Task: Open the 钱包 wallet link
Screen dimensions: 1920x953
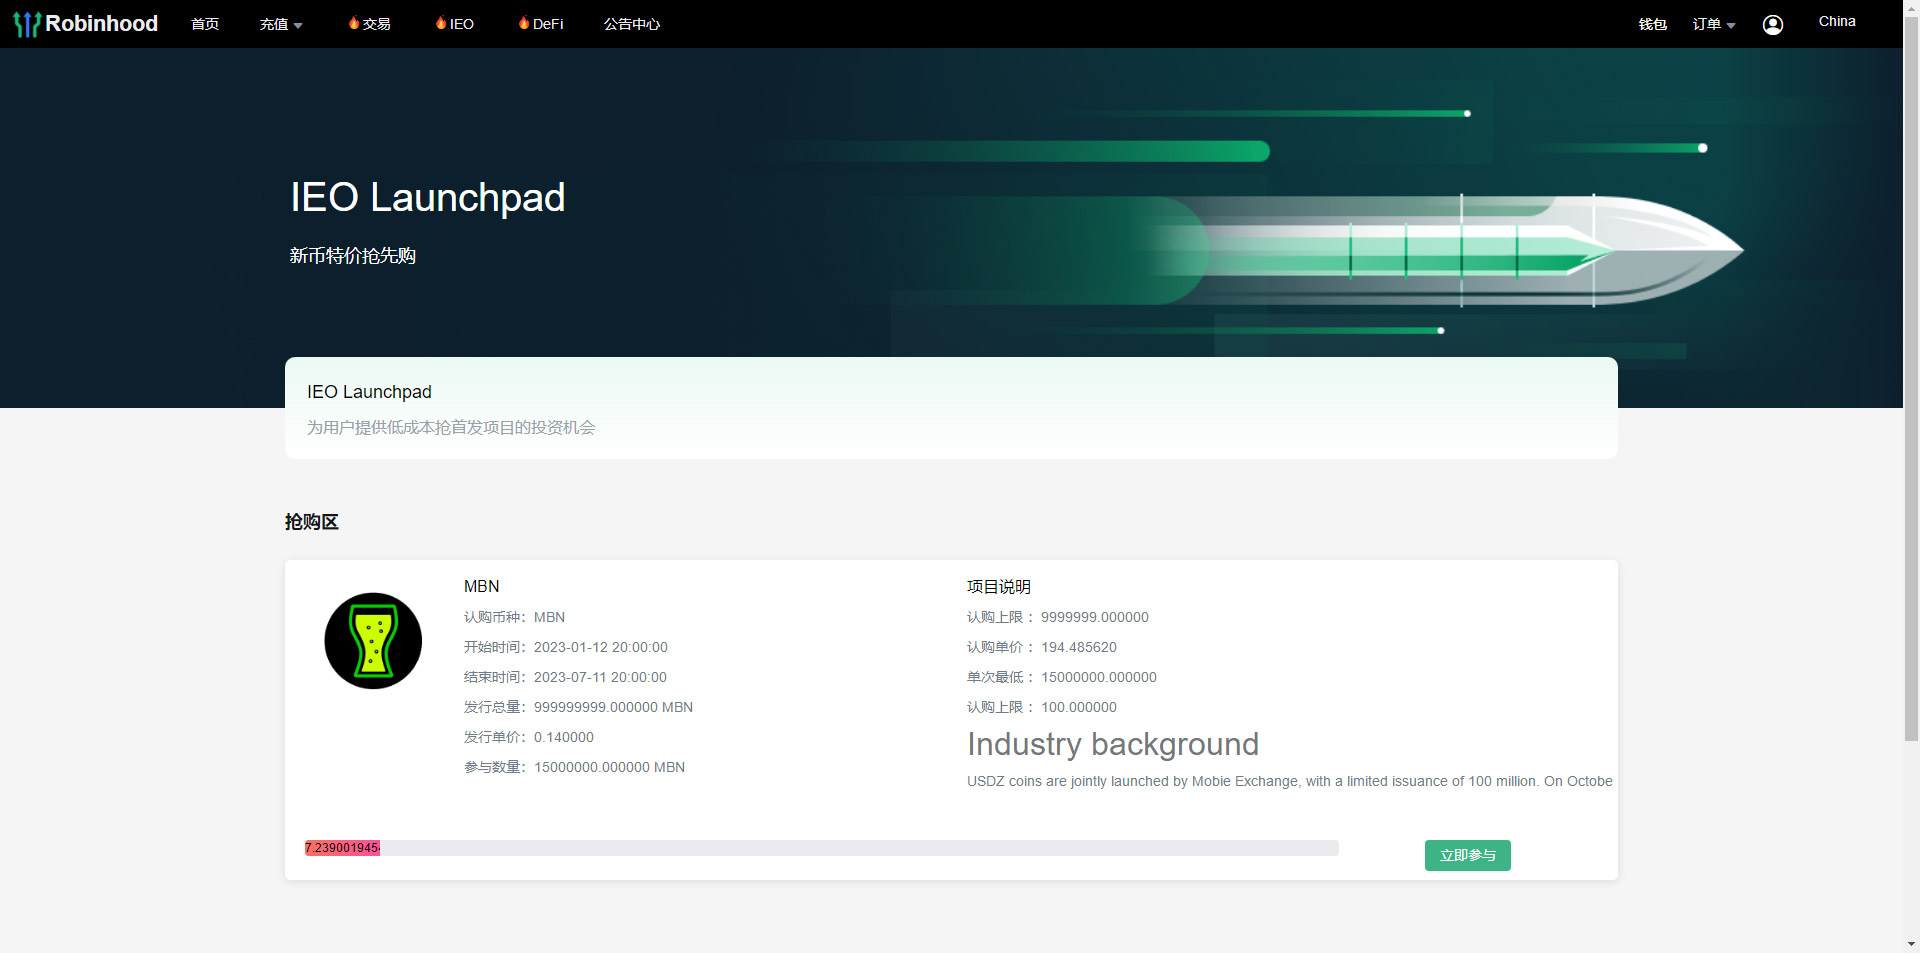Action: pos(1652,24)
